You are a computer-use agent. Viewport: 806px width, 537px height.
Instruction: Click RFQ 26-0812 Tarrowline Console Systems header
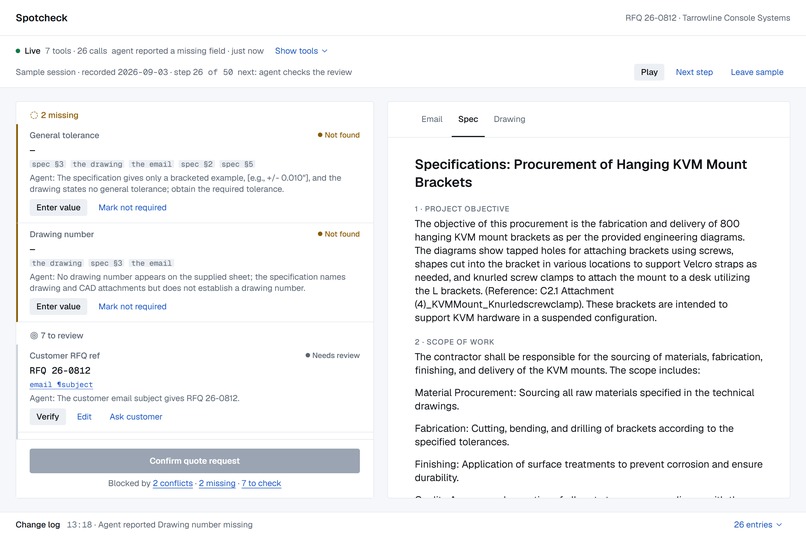[708, 18]
